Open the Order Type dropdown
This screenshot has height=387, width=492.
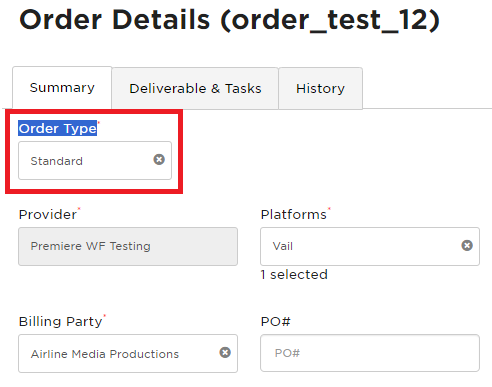click(x=95, y=161)
